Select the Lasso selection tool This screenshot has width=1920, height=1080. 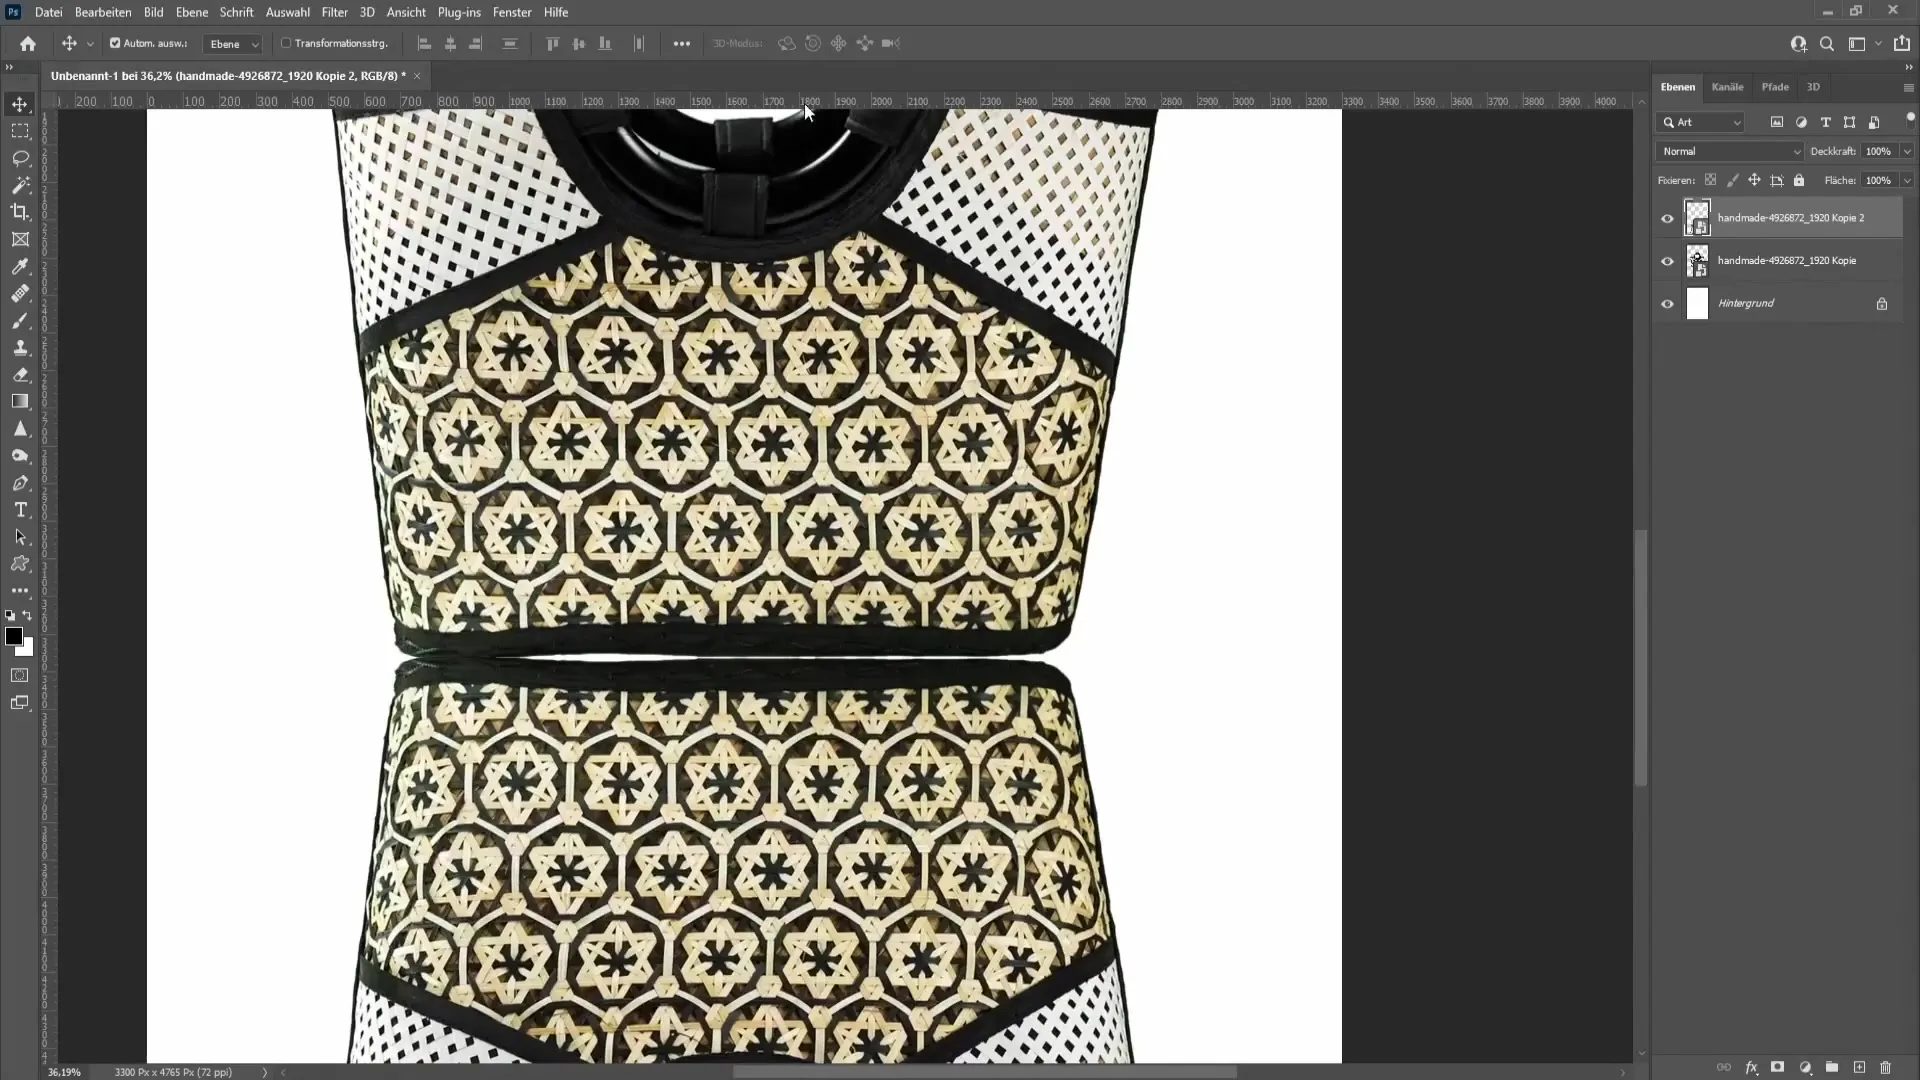[x=20, y=156]
